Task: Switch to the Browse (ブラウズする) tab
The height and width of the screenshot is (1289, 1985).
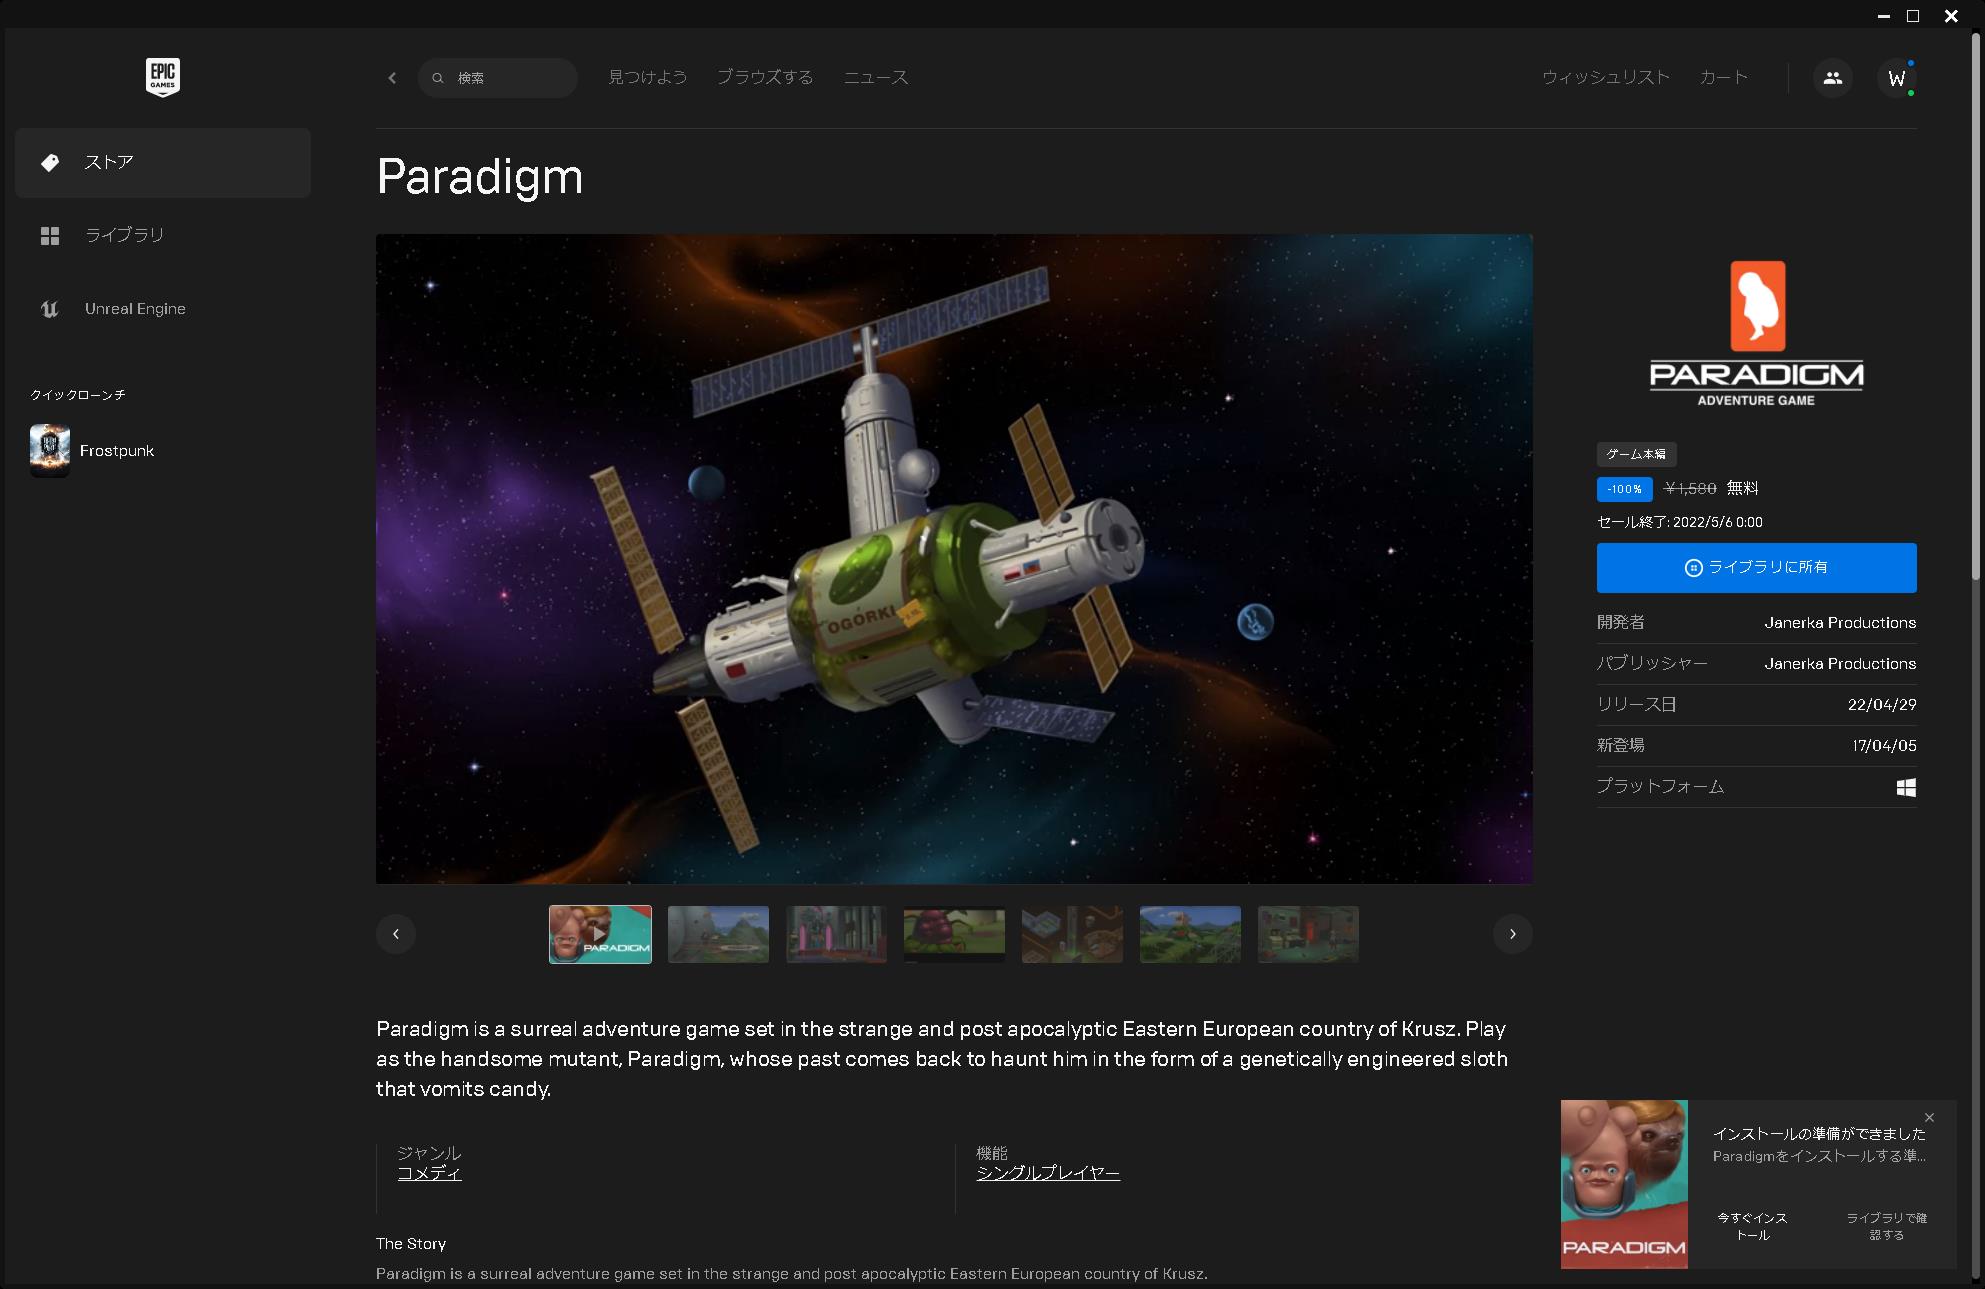Action: coord(765,77)
